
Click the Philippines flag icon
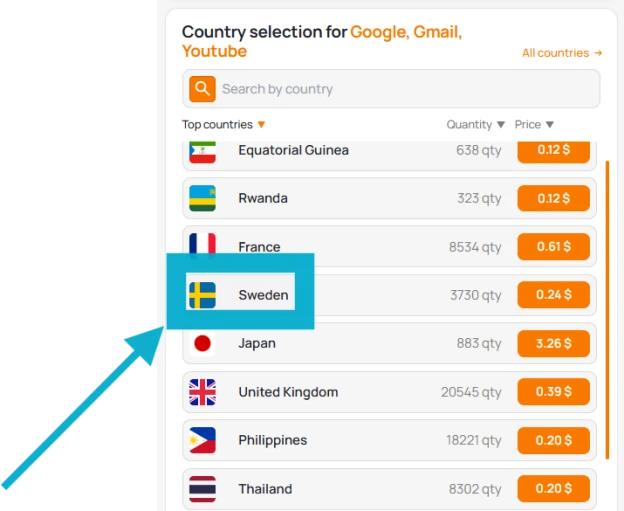202,440
